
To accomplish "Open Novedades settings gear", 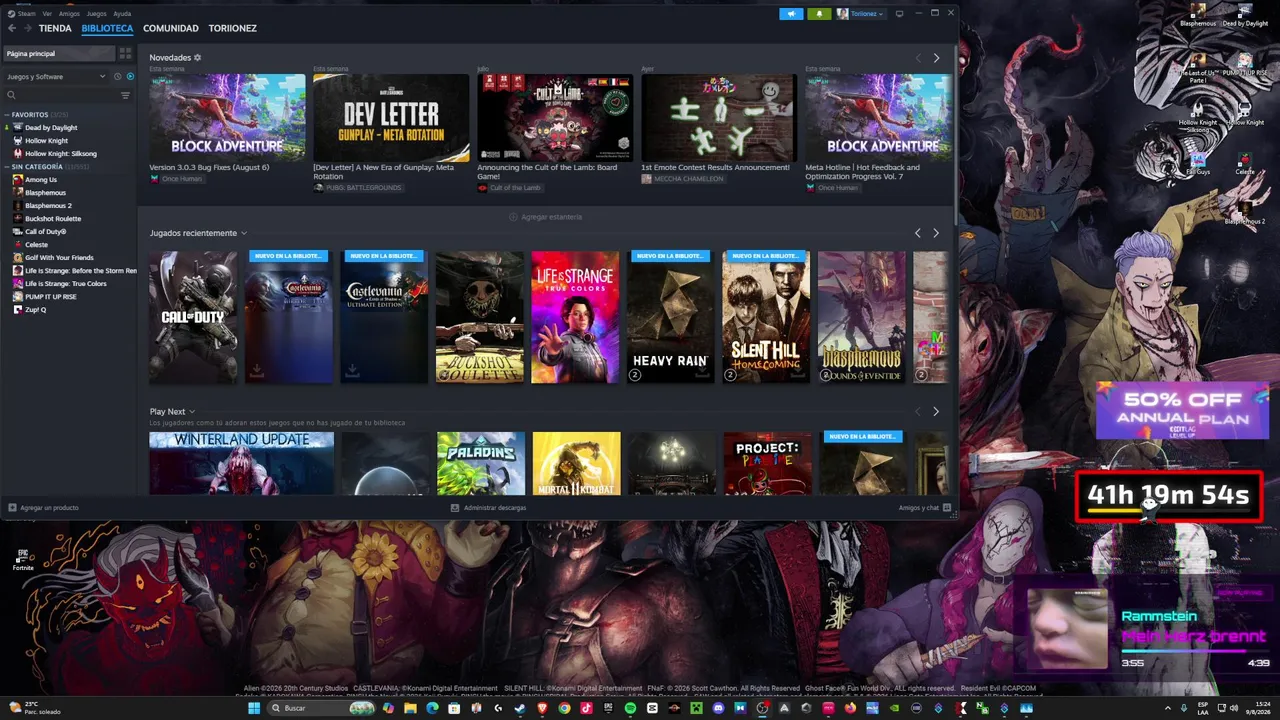I will click(198, 58).
